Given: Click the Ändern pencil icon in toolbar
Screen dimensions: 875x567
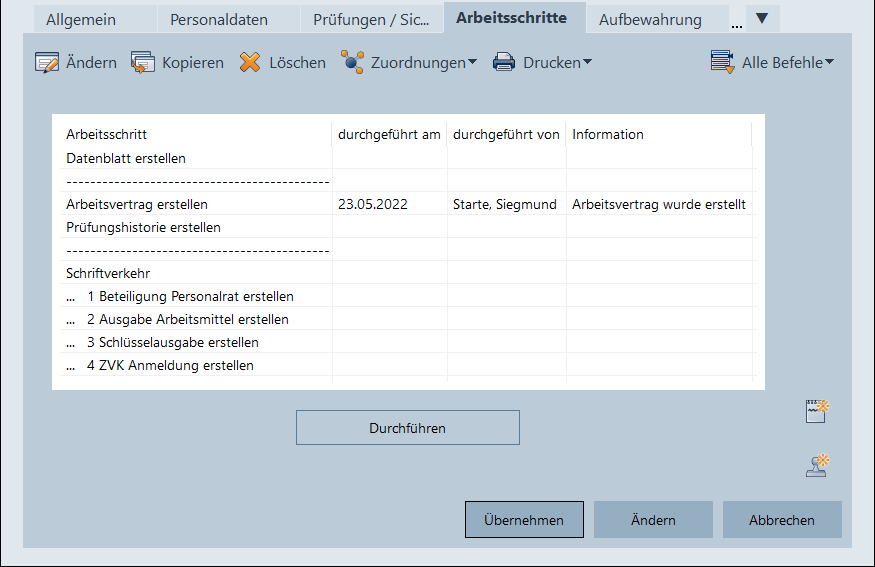Looking at the screenshot, I should [x=47, y=63].
